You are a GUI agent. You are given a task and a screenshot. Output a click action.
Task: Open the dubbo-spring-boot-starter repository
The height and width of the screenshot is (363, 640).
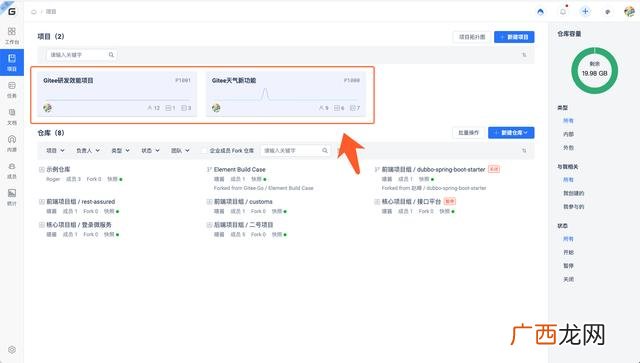[x=433, y=169]
